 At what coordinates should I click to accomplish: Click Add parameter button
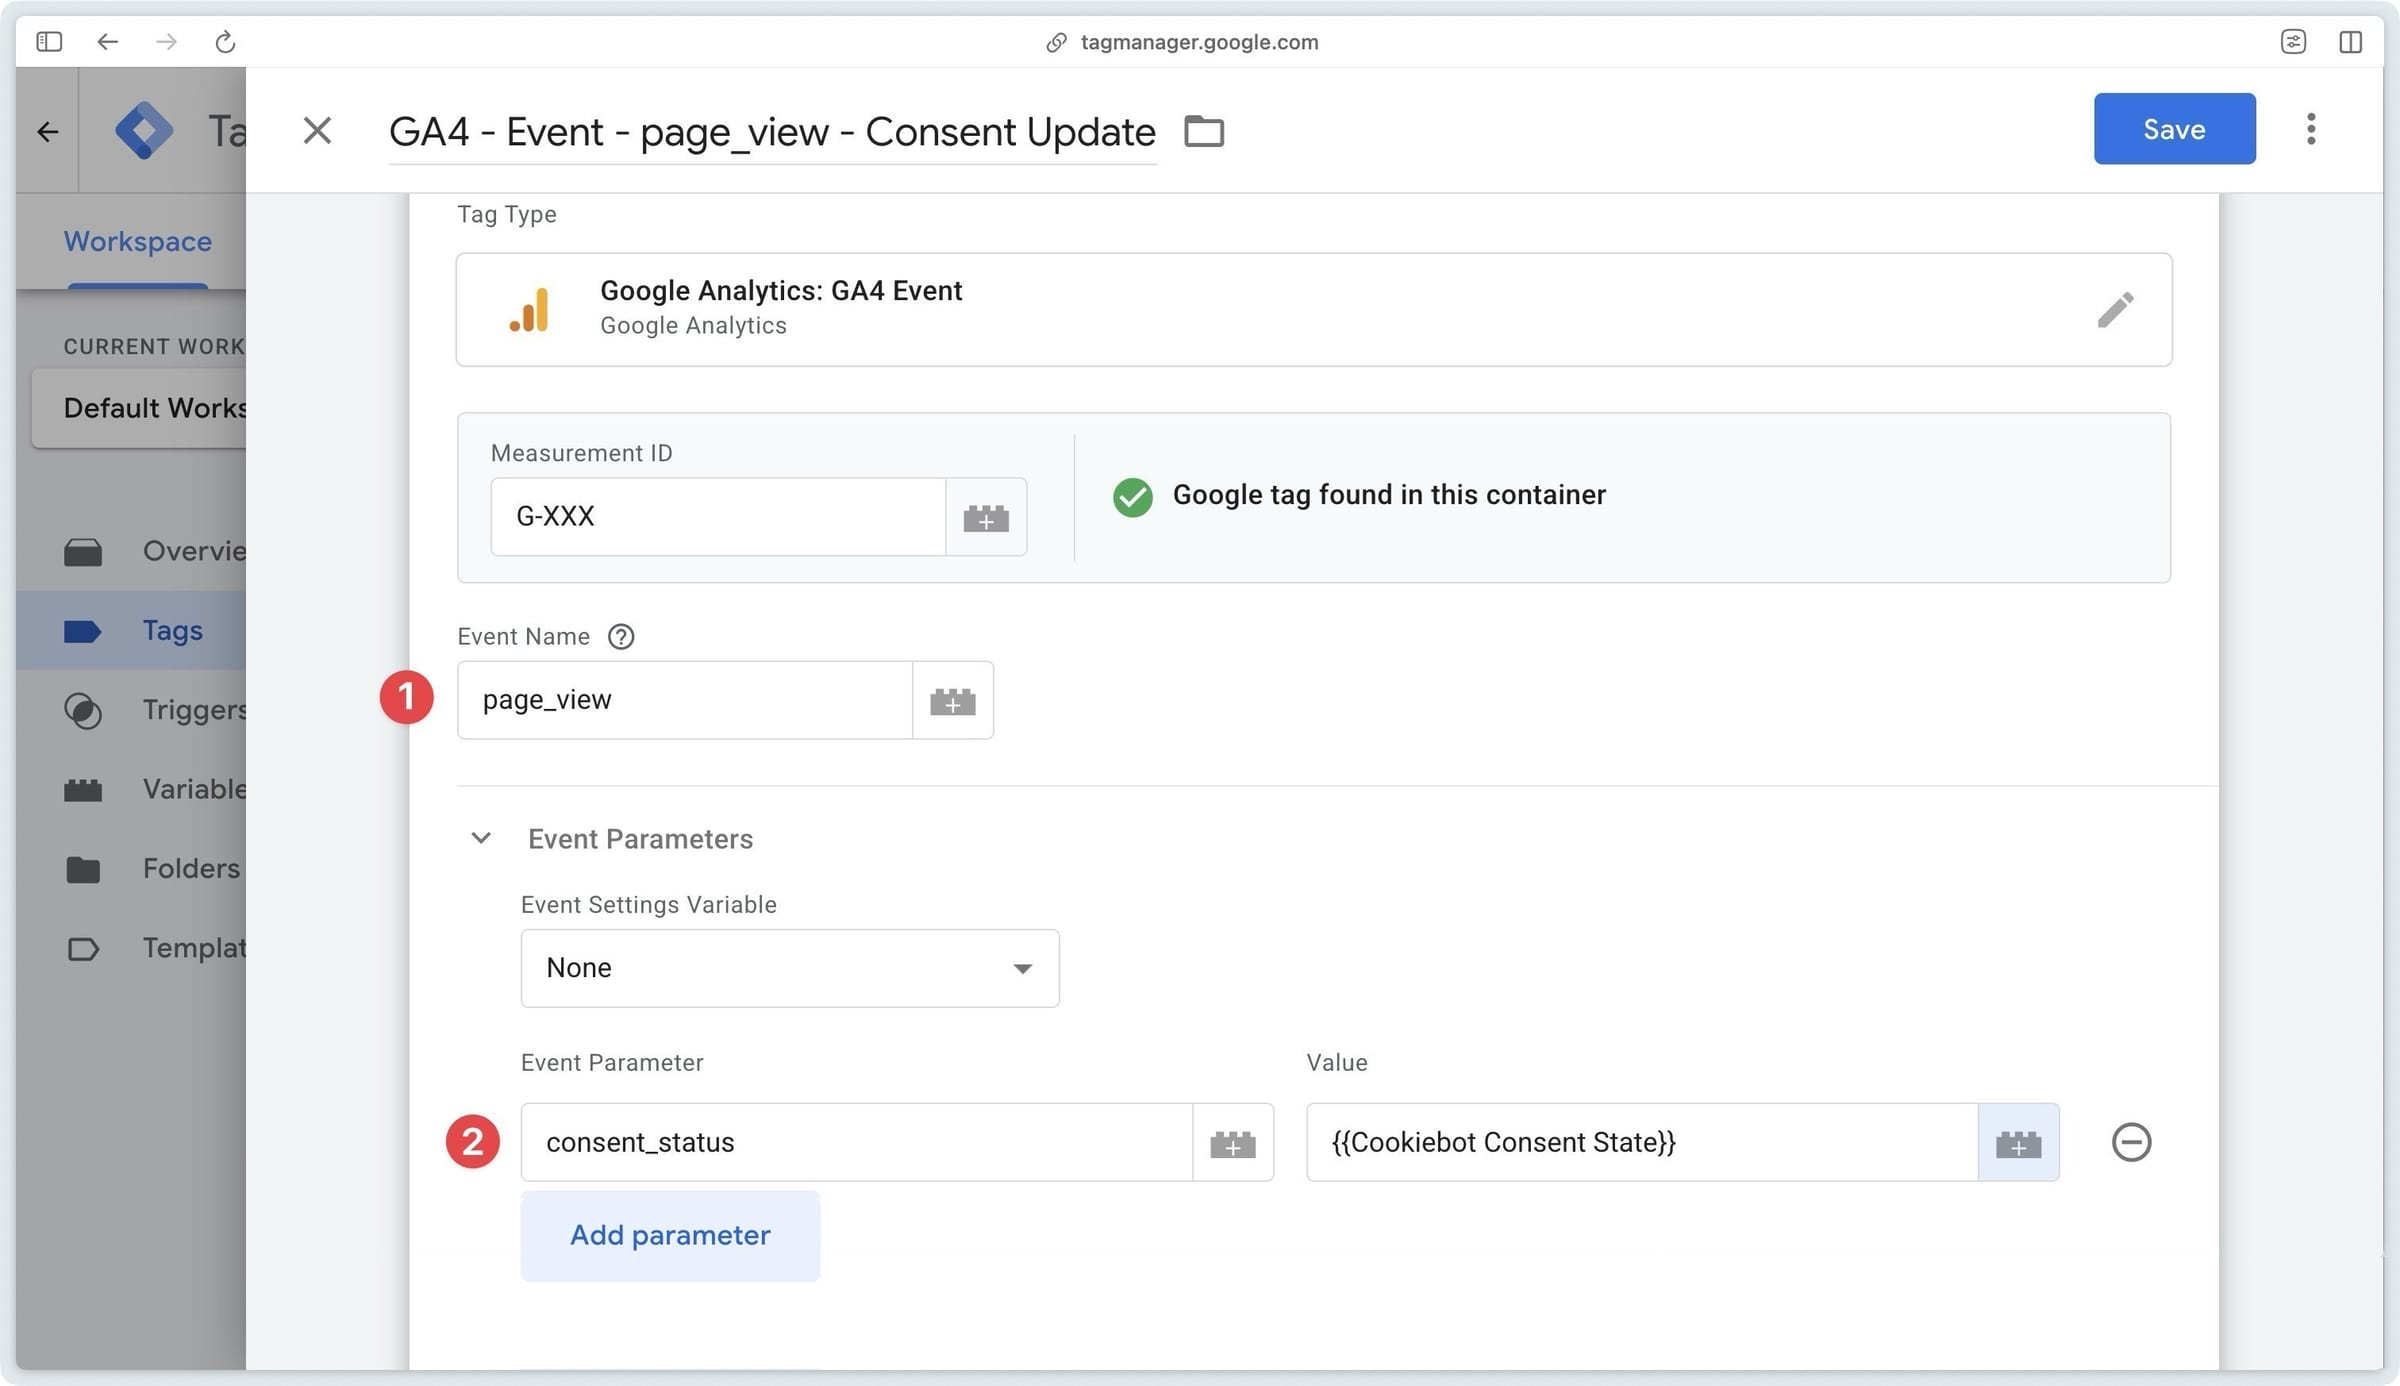tap(670, 1235)
